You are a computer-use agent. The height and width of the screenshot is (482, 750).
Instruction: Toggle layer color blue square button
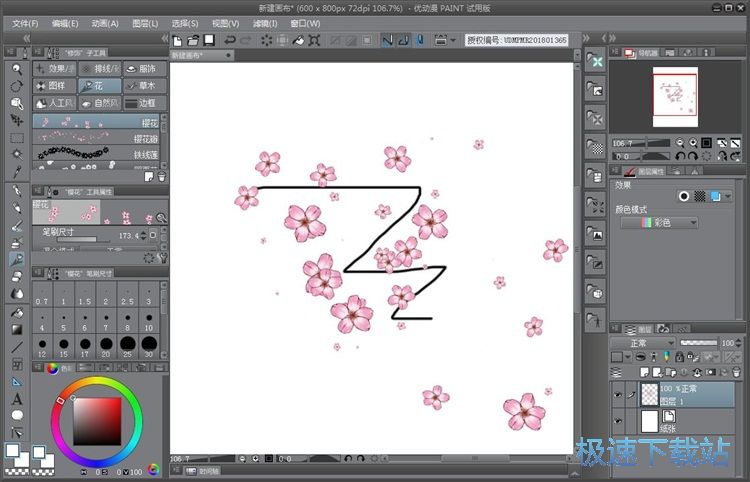[716, 196]
